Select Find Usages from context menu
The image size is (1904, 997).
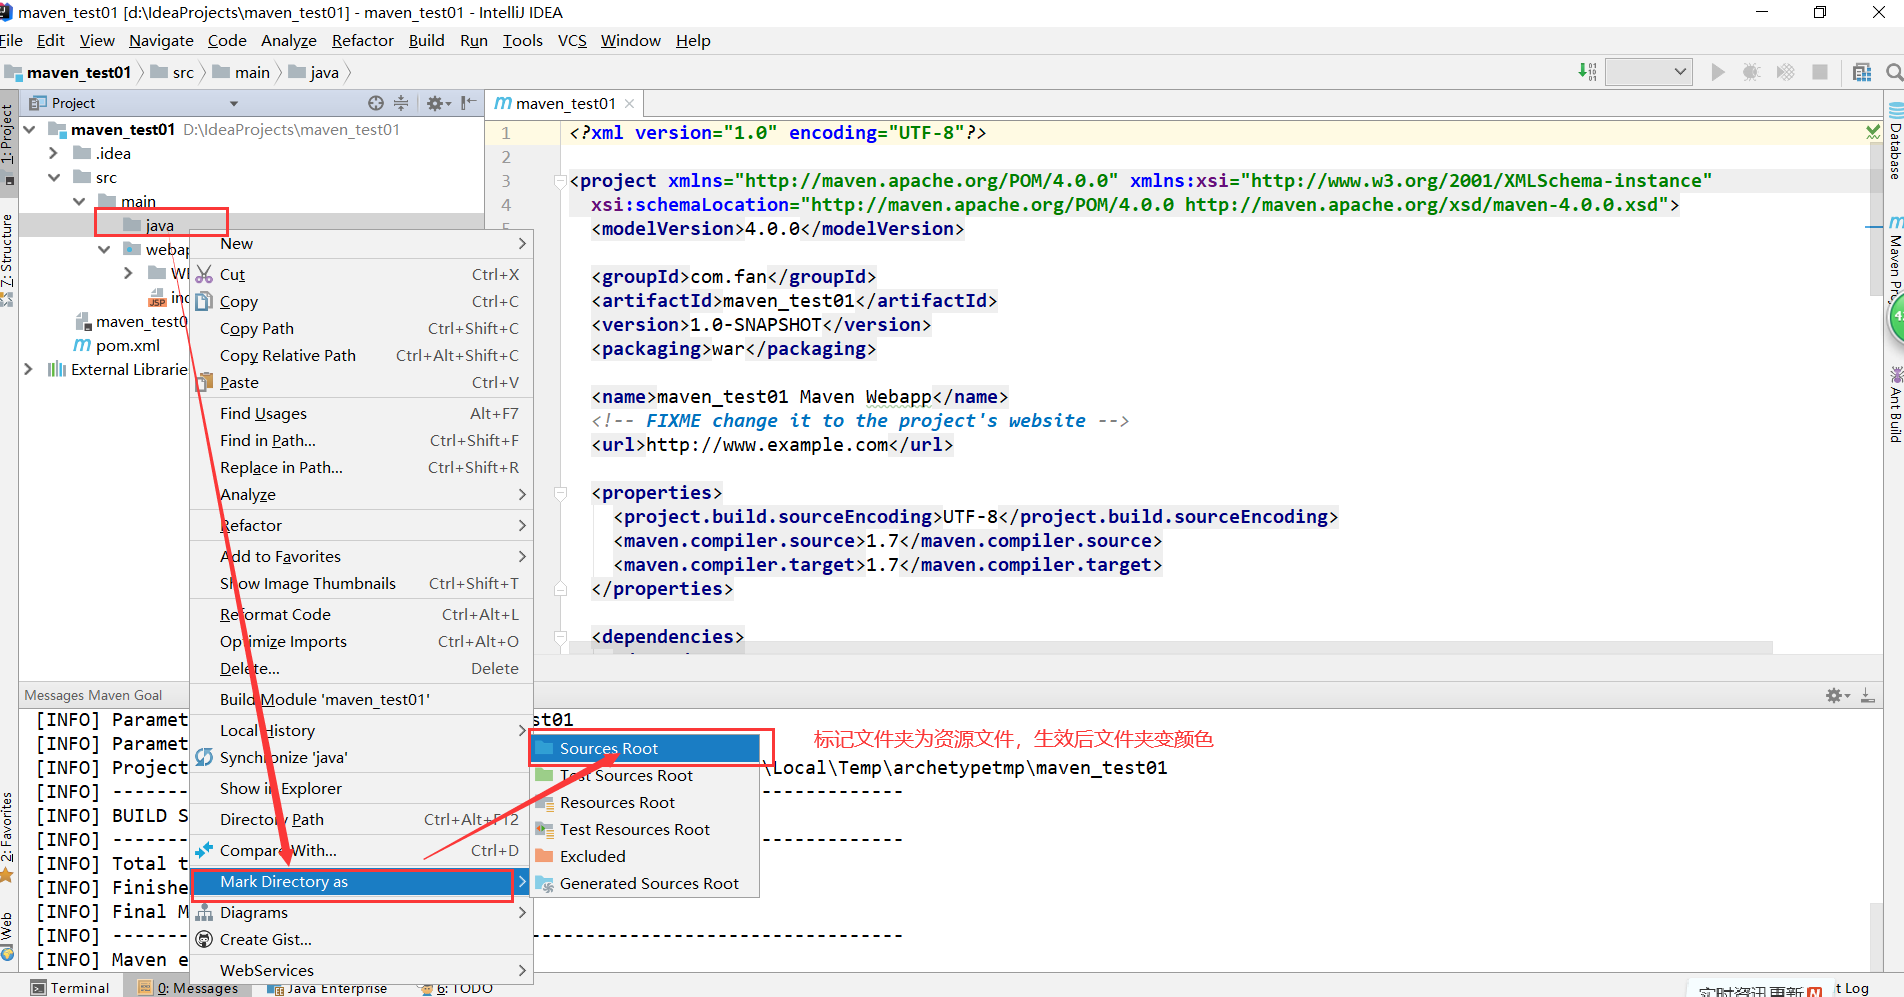361,413
